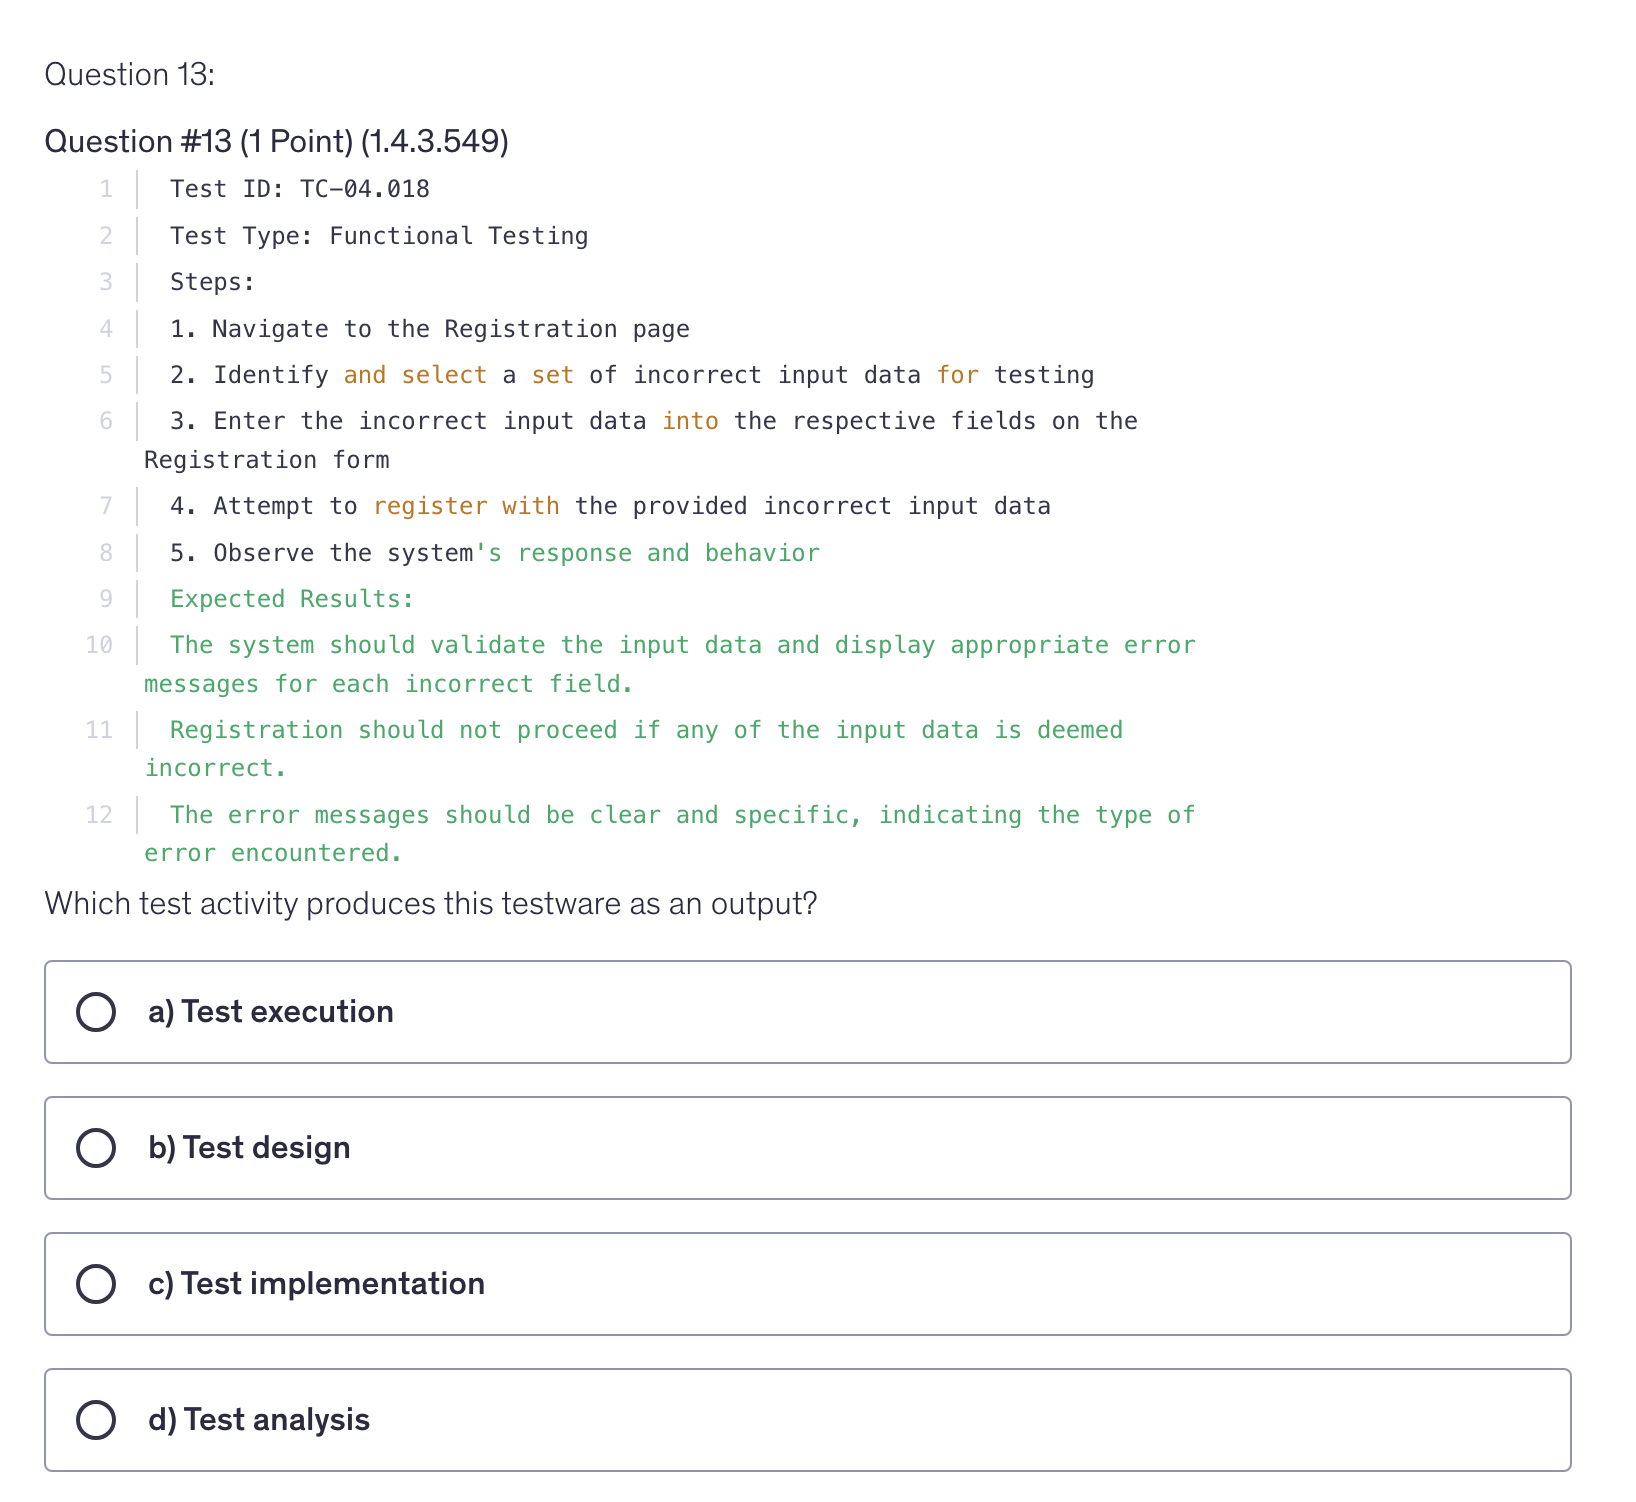Click line number 12 in the code gutter
This screenshot has width=1636, height=1502.
pyautogui.click(x=99, y=815)
